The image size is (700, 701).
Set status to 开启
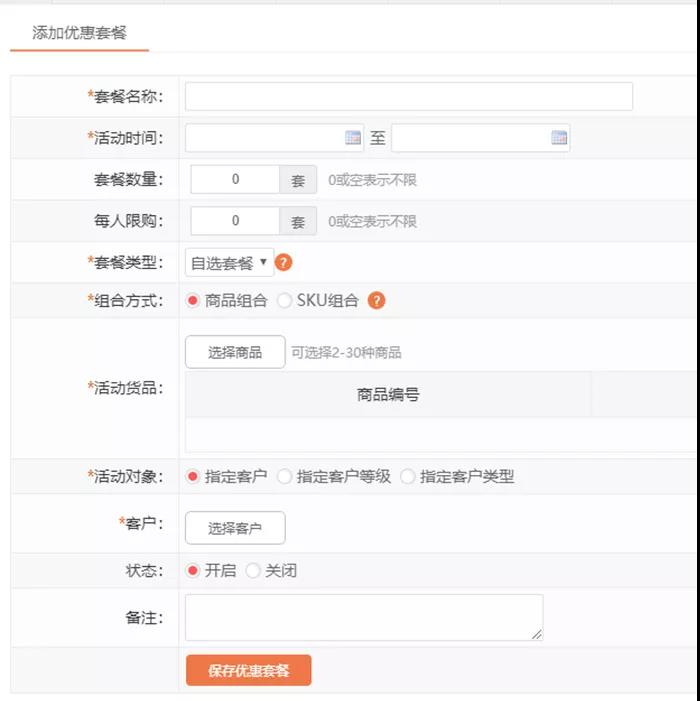(x=193, y=571)
